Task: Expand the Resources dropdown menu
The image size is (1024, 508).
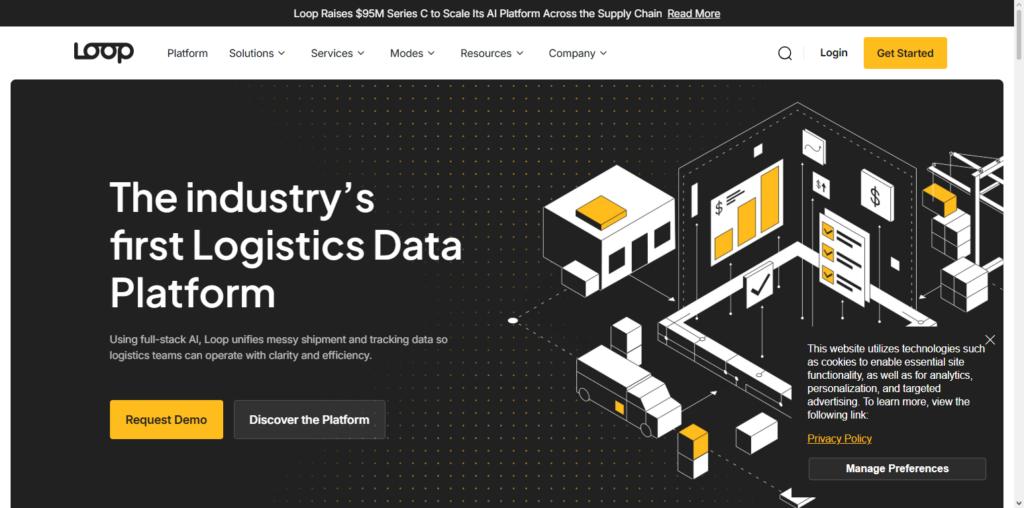Action: pyautogui.click(x=492, y=54)
